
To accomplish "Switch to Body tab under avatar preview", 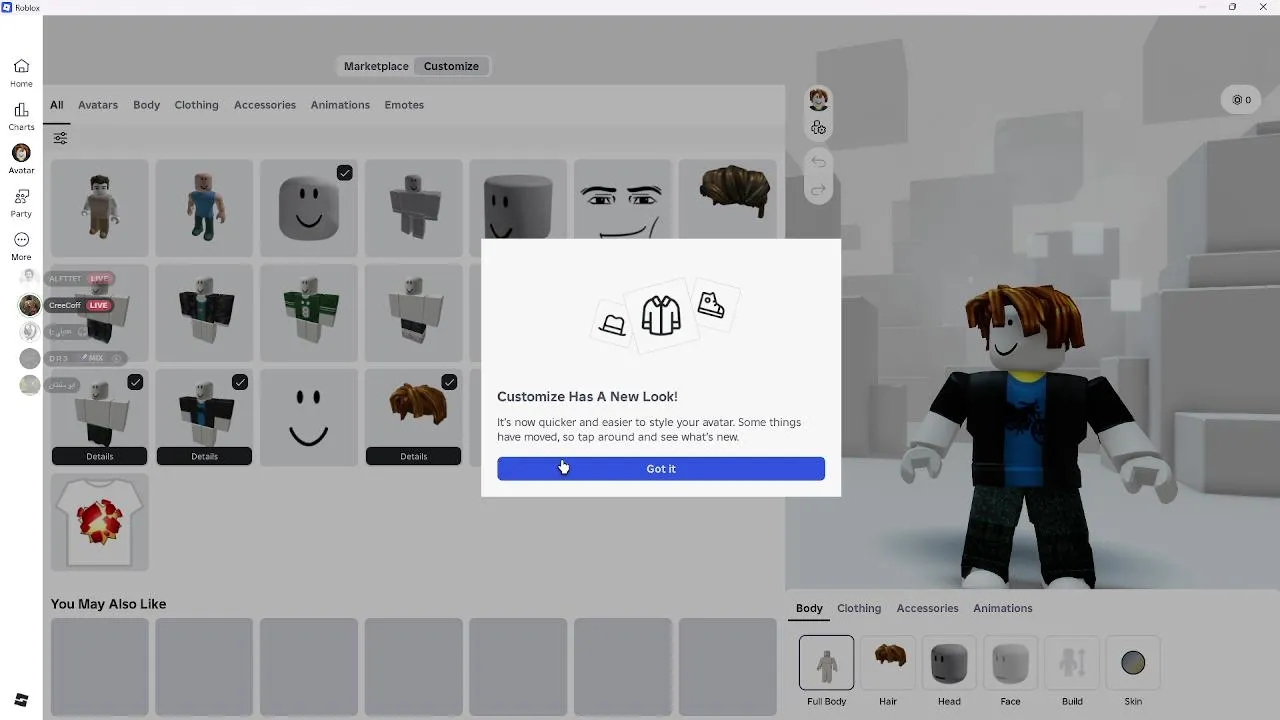I will 809,608.
